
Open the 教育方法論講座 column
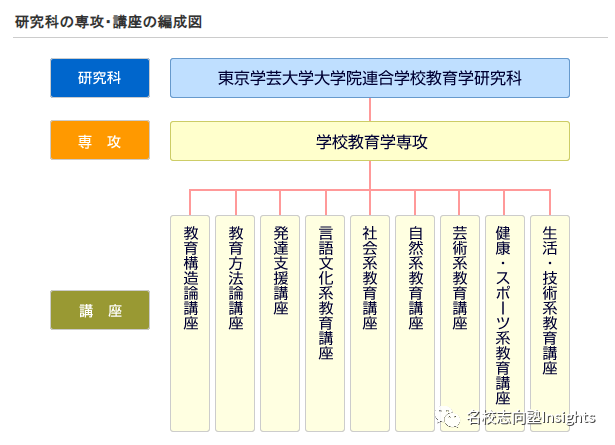pyautogui.click(x=235, y=323)
